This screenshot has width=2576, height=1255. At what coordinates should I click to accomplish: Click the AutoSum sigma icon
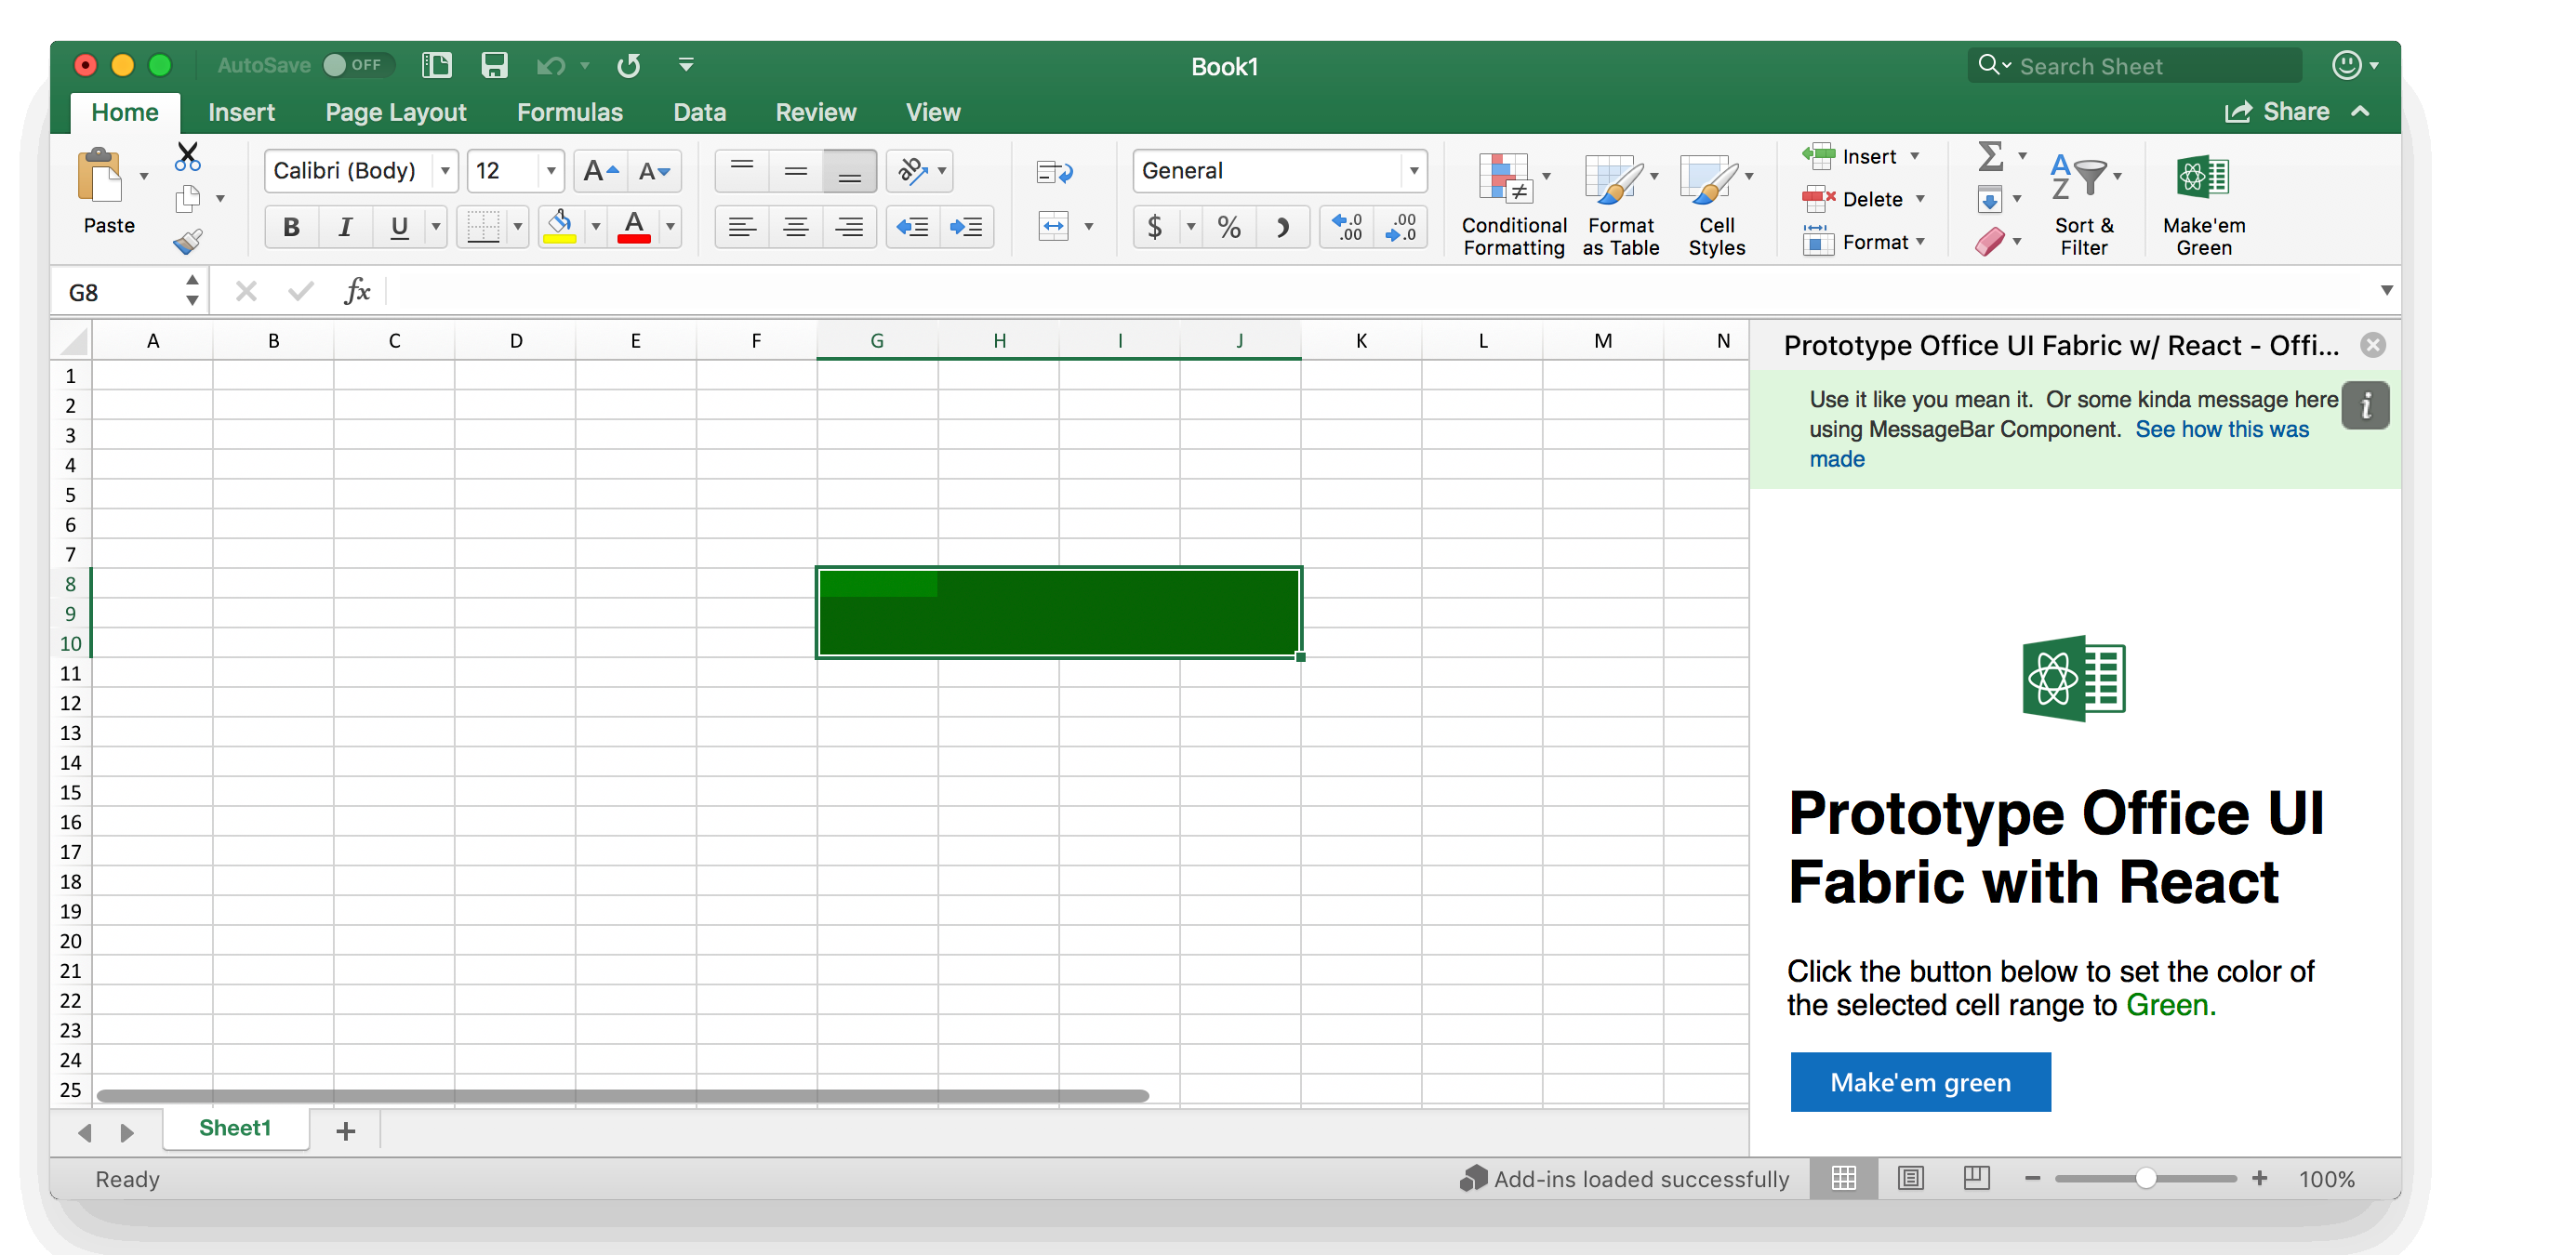1990,156
